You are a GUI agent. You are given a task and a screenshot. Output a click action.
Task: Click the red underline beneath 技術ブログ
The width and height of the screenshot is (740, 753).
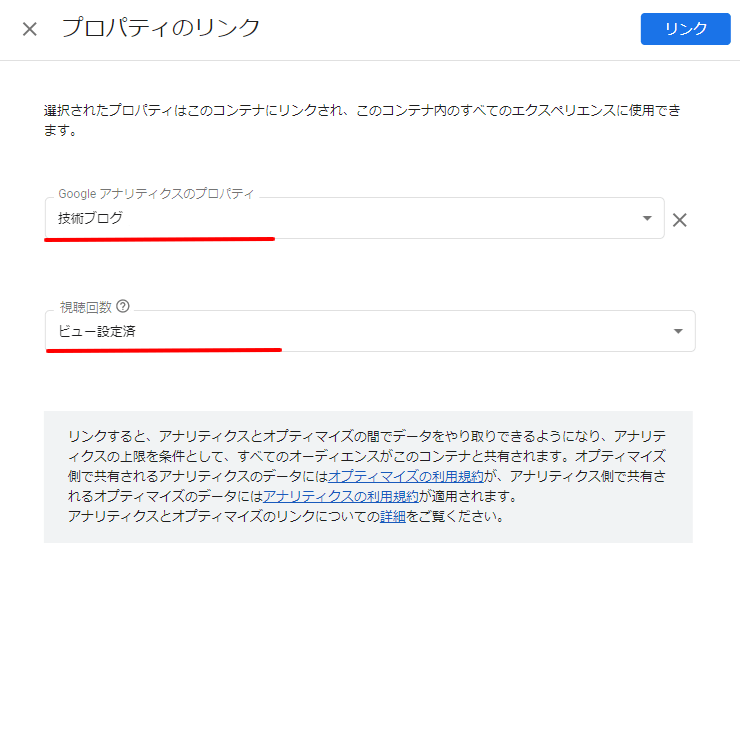coord(159,239)
